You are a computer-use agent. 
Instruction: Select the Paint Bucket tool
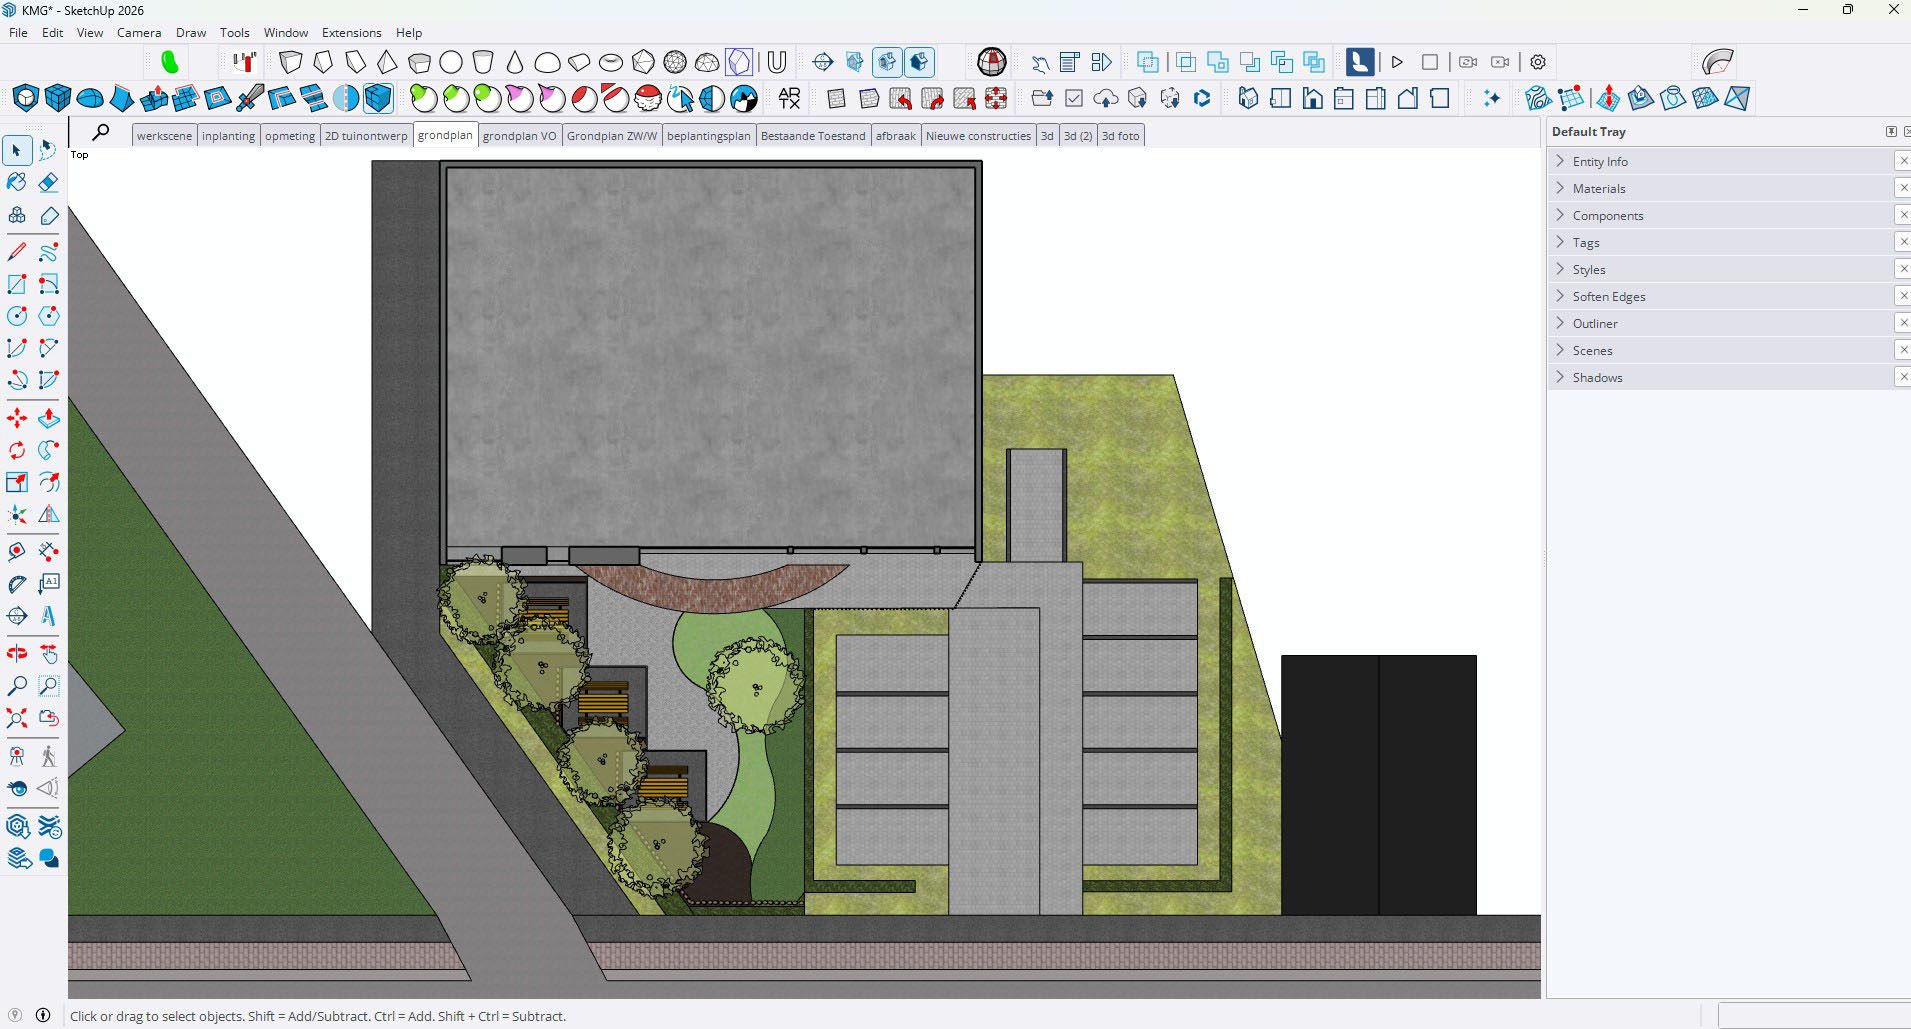tap(17, 182)
